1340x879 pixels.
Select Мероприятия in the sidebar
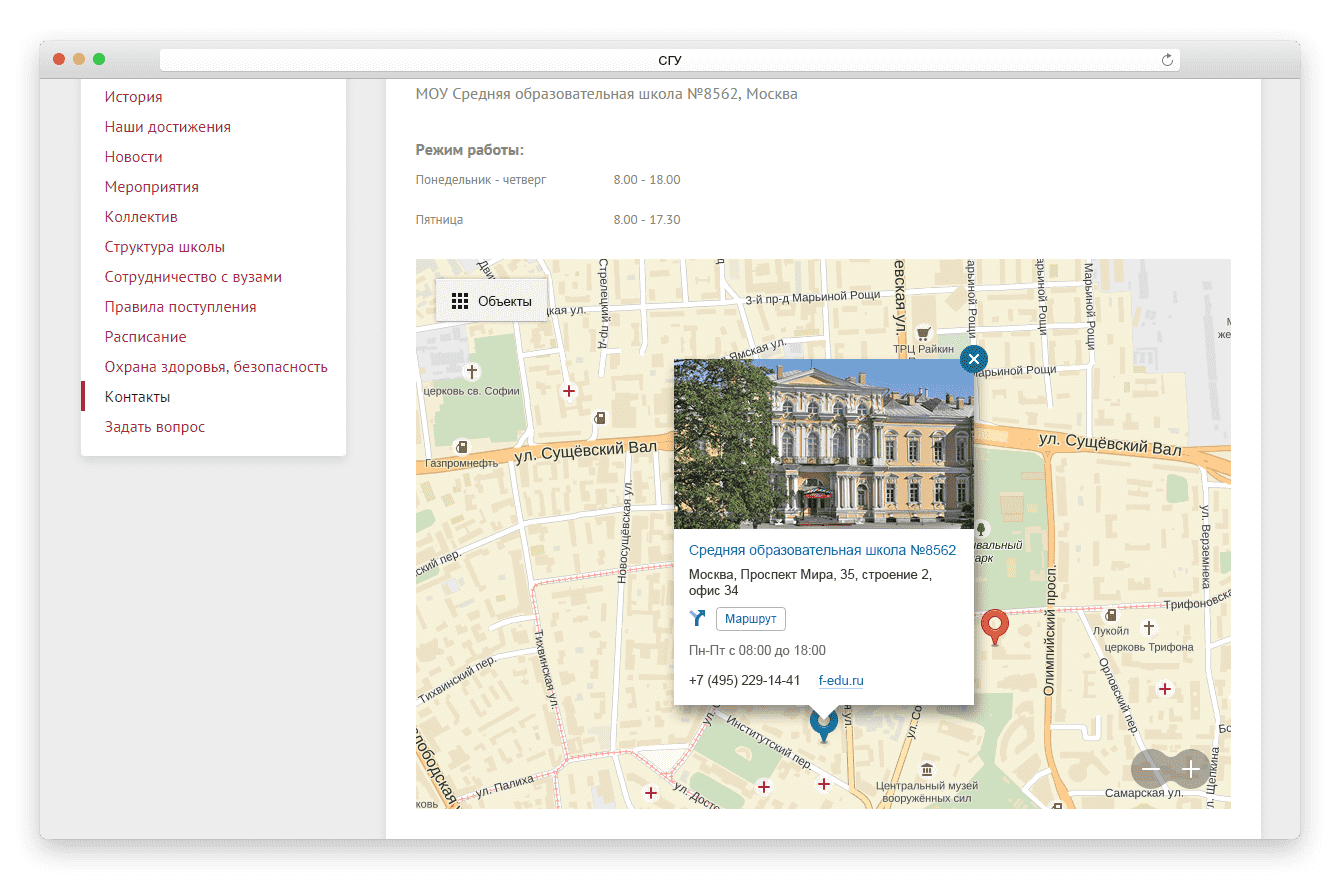coord(152,187)
